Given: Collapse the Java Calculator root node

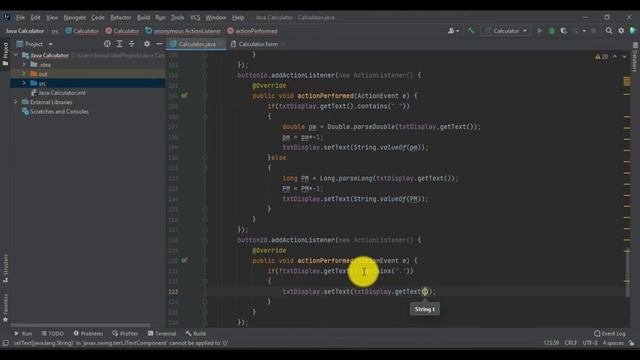Looking at the screenshot, I should tap(16, 55).
